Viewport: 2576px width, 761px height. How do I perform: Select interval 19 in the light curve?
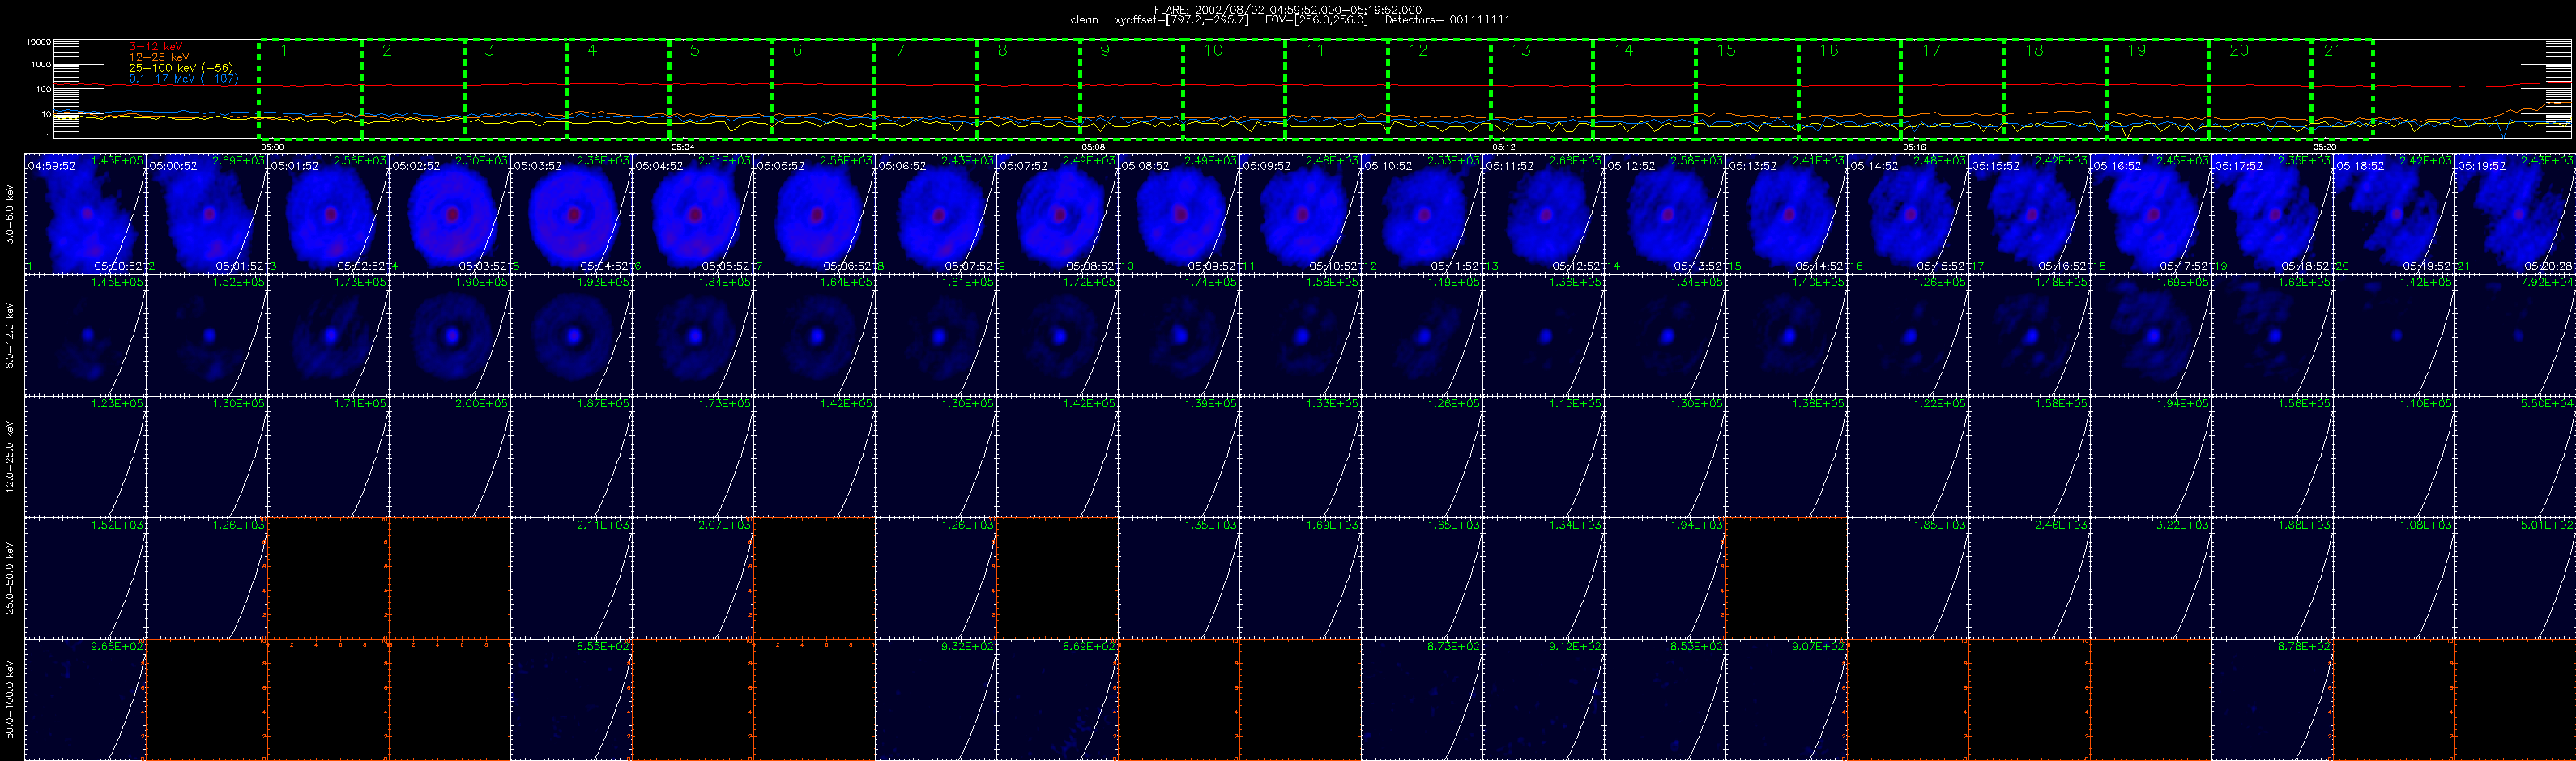[x=2158, y=89]
